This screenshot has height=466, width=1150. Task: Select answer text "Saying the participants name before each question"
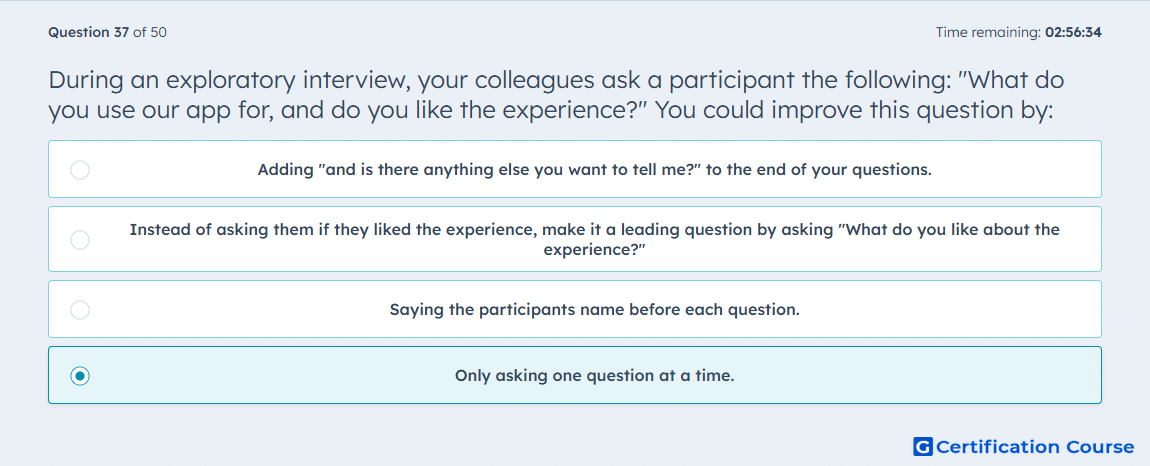point(594,310)
